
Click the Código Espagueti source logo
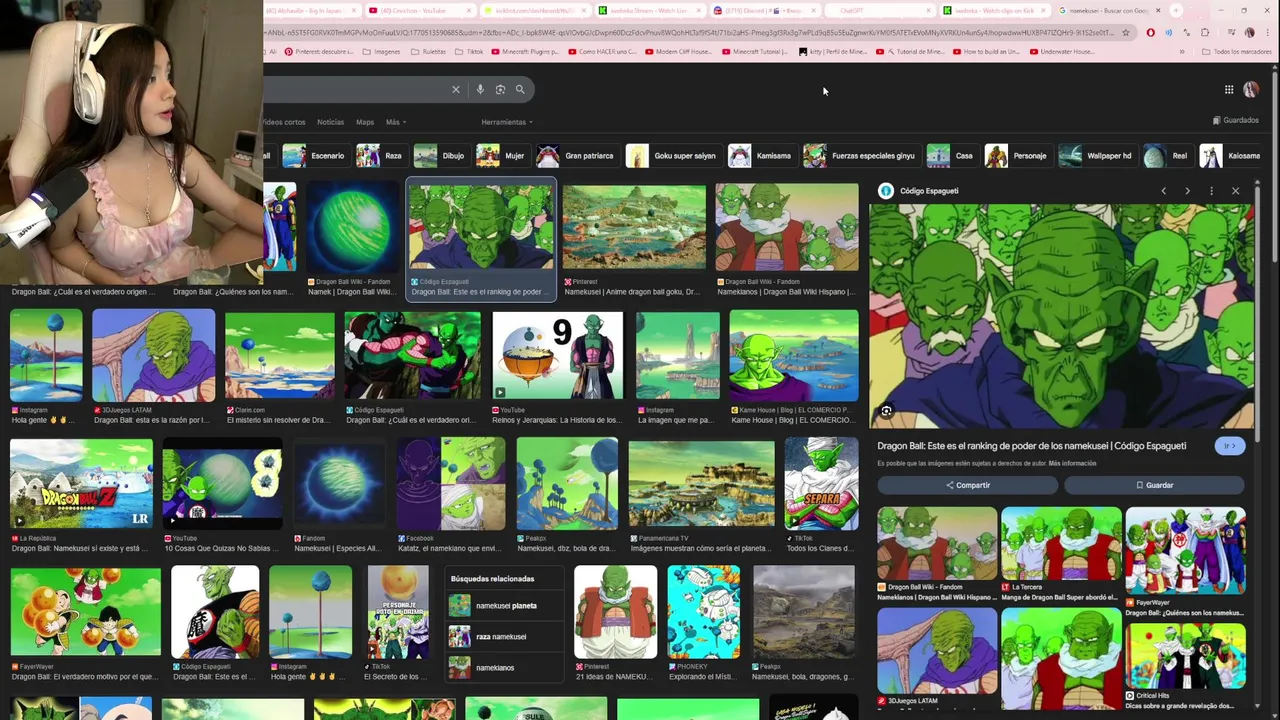pos(885,191)
